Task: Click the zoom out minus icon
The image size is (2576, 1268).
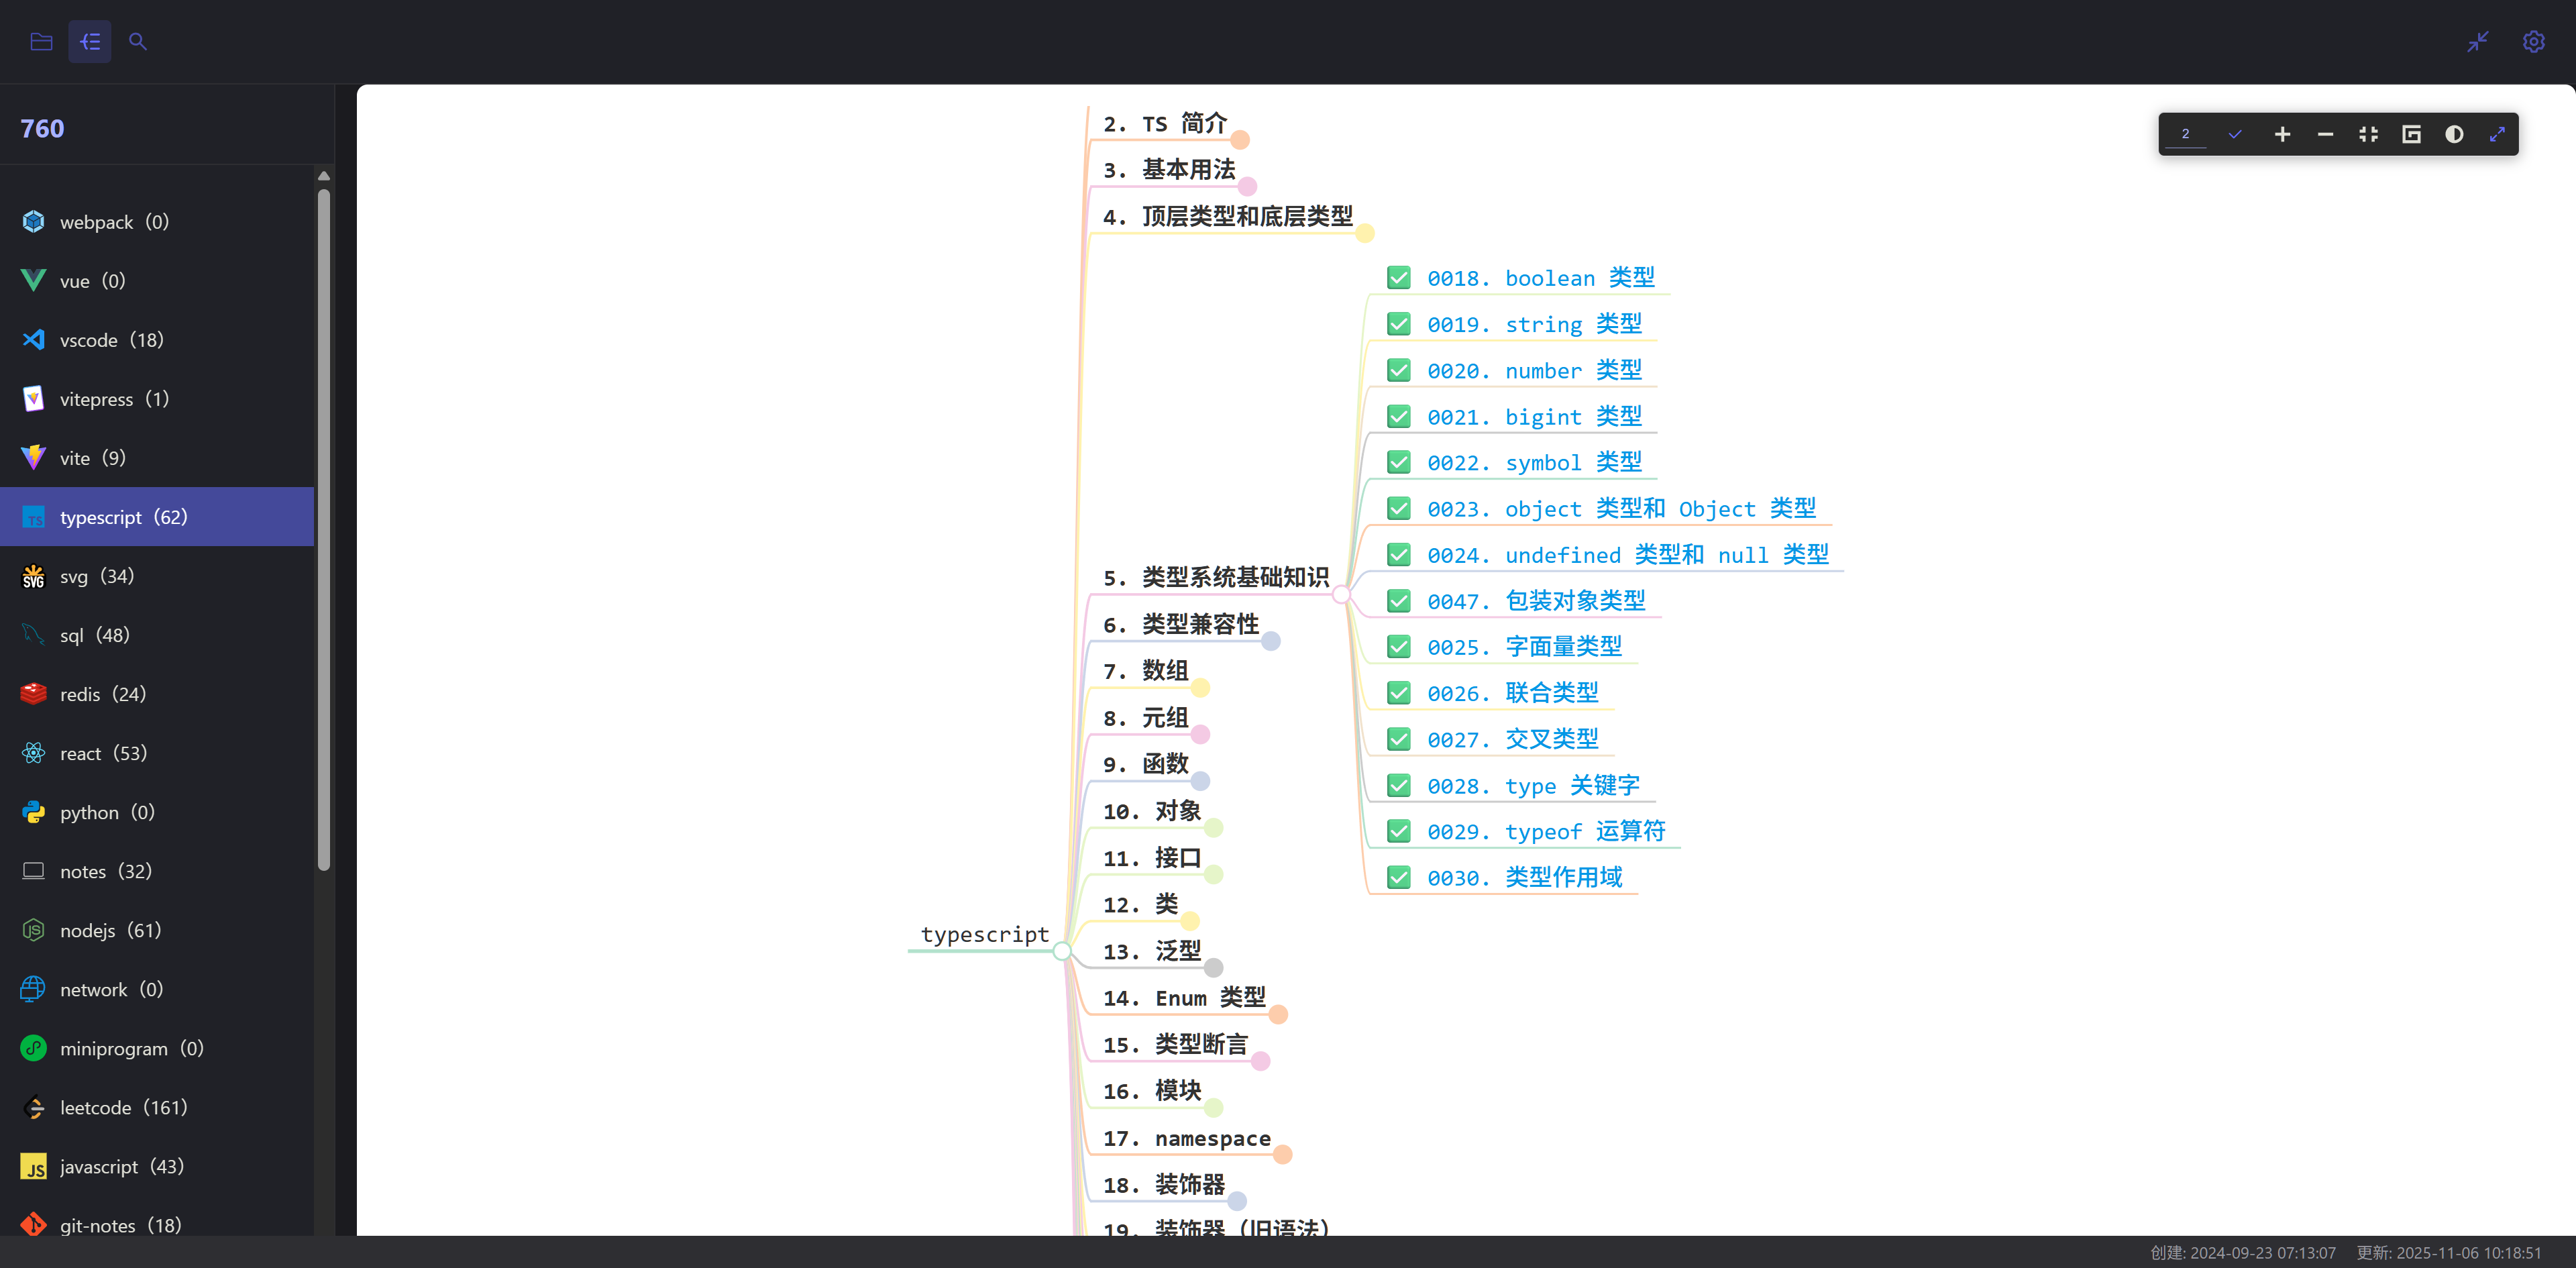Action: [x=2325, y=134]
